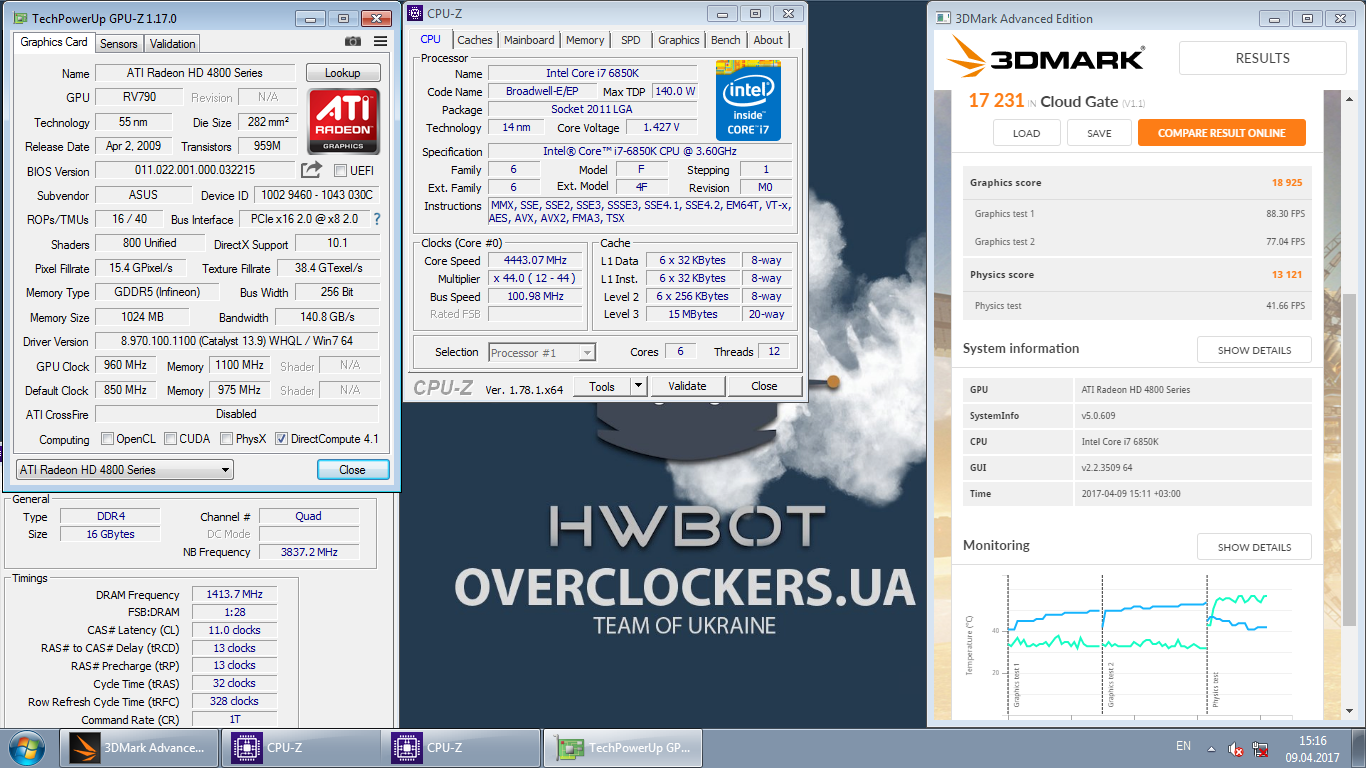Click the GPU-Z title bar app icon

[x=19, y=18]
